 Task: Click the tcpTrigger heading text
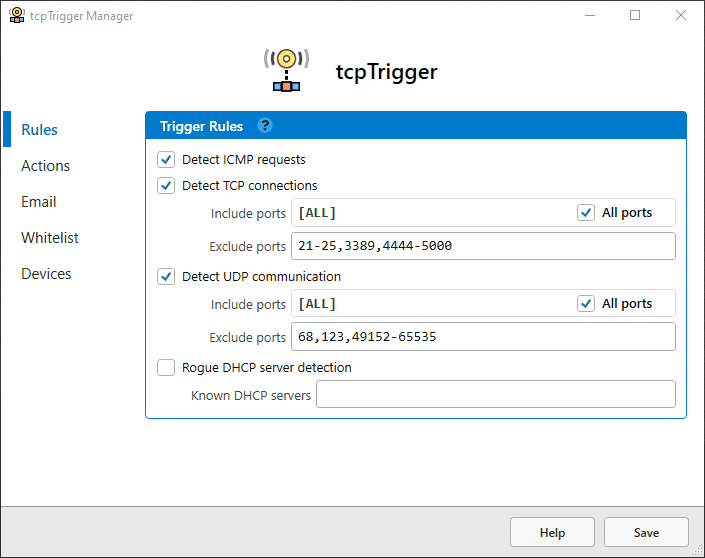[x=387, y=72]
